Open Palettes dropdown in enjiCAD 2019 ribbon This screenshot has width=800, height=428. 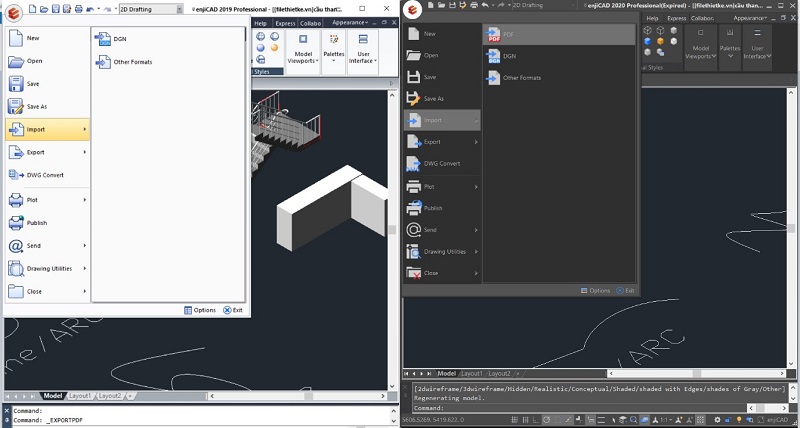click(x=334, y=51)
